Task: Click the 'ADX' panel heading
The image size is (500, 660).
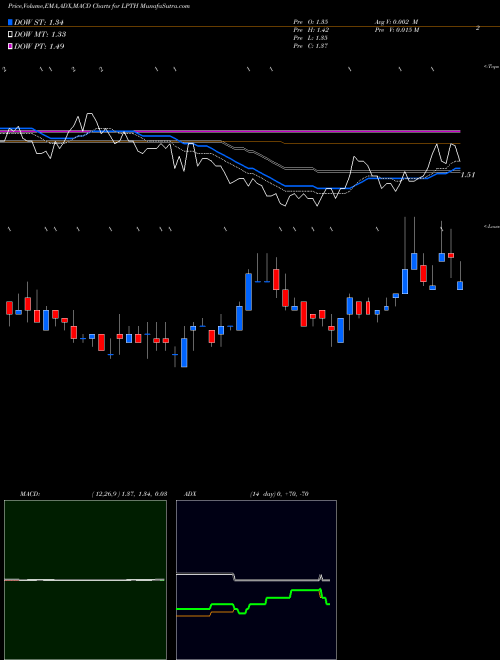Action: tap(190, 494)
